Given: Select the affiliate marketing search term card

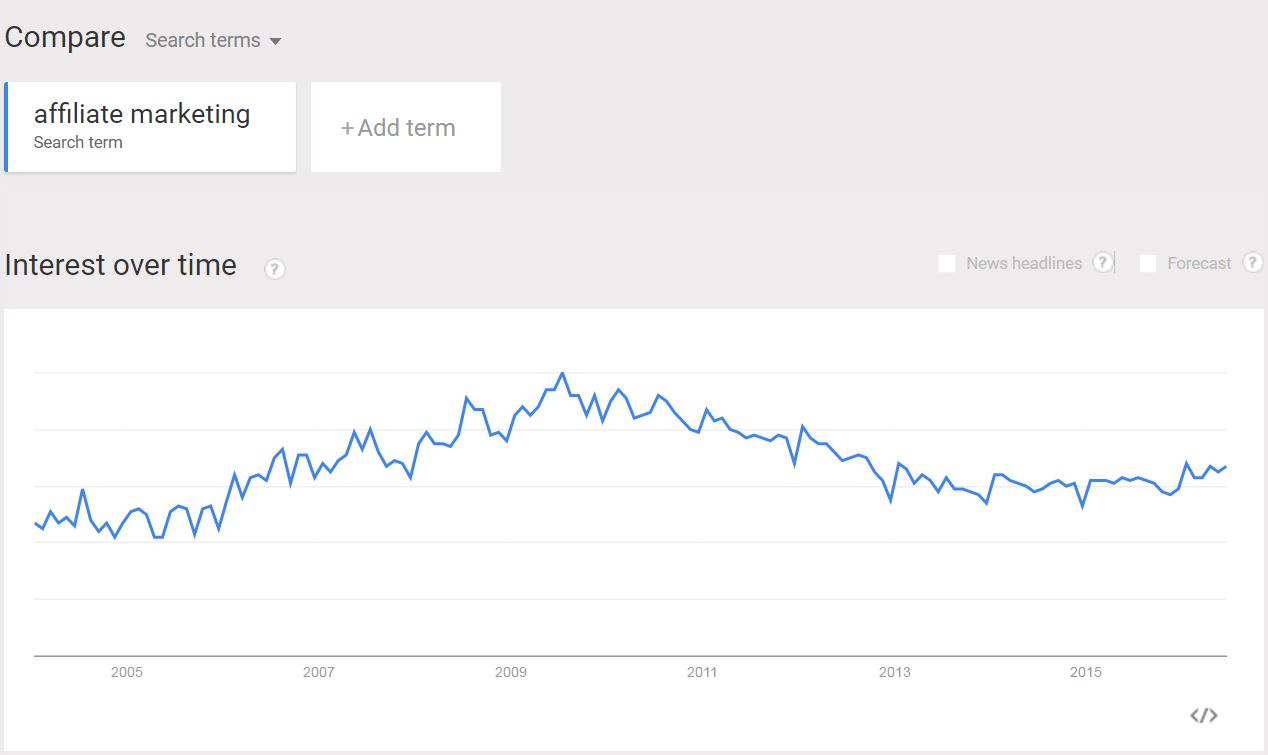Looking at the screenshot, I should [150, 127].
